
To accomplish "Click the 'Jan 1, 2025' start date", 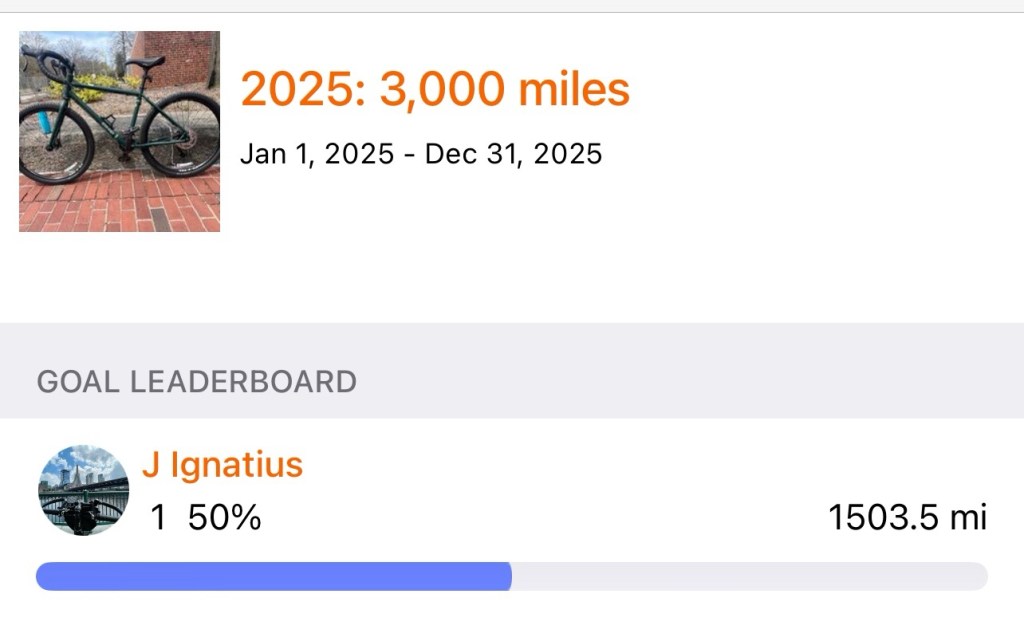I will [x=317, y=154].
